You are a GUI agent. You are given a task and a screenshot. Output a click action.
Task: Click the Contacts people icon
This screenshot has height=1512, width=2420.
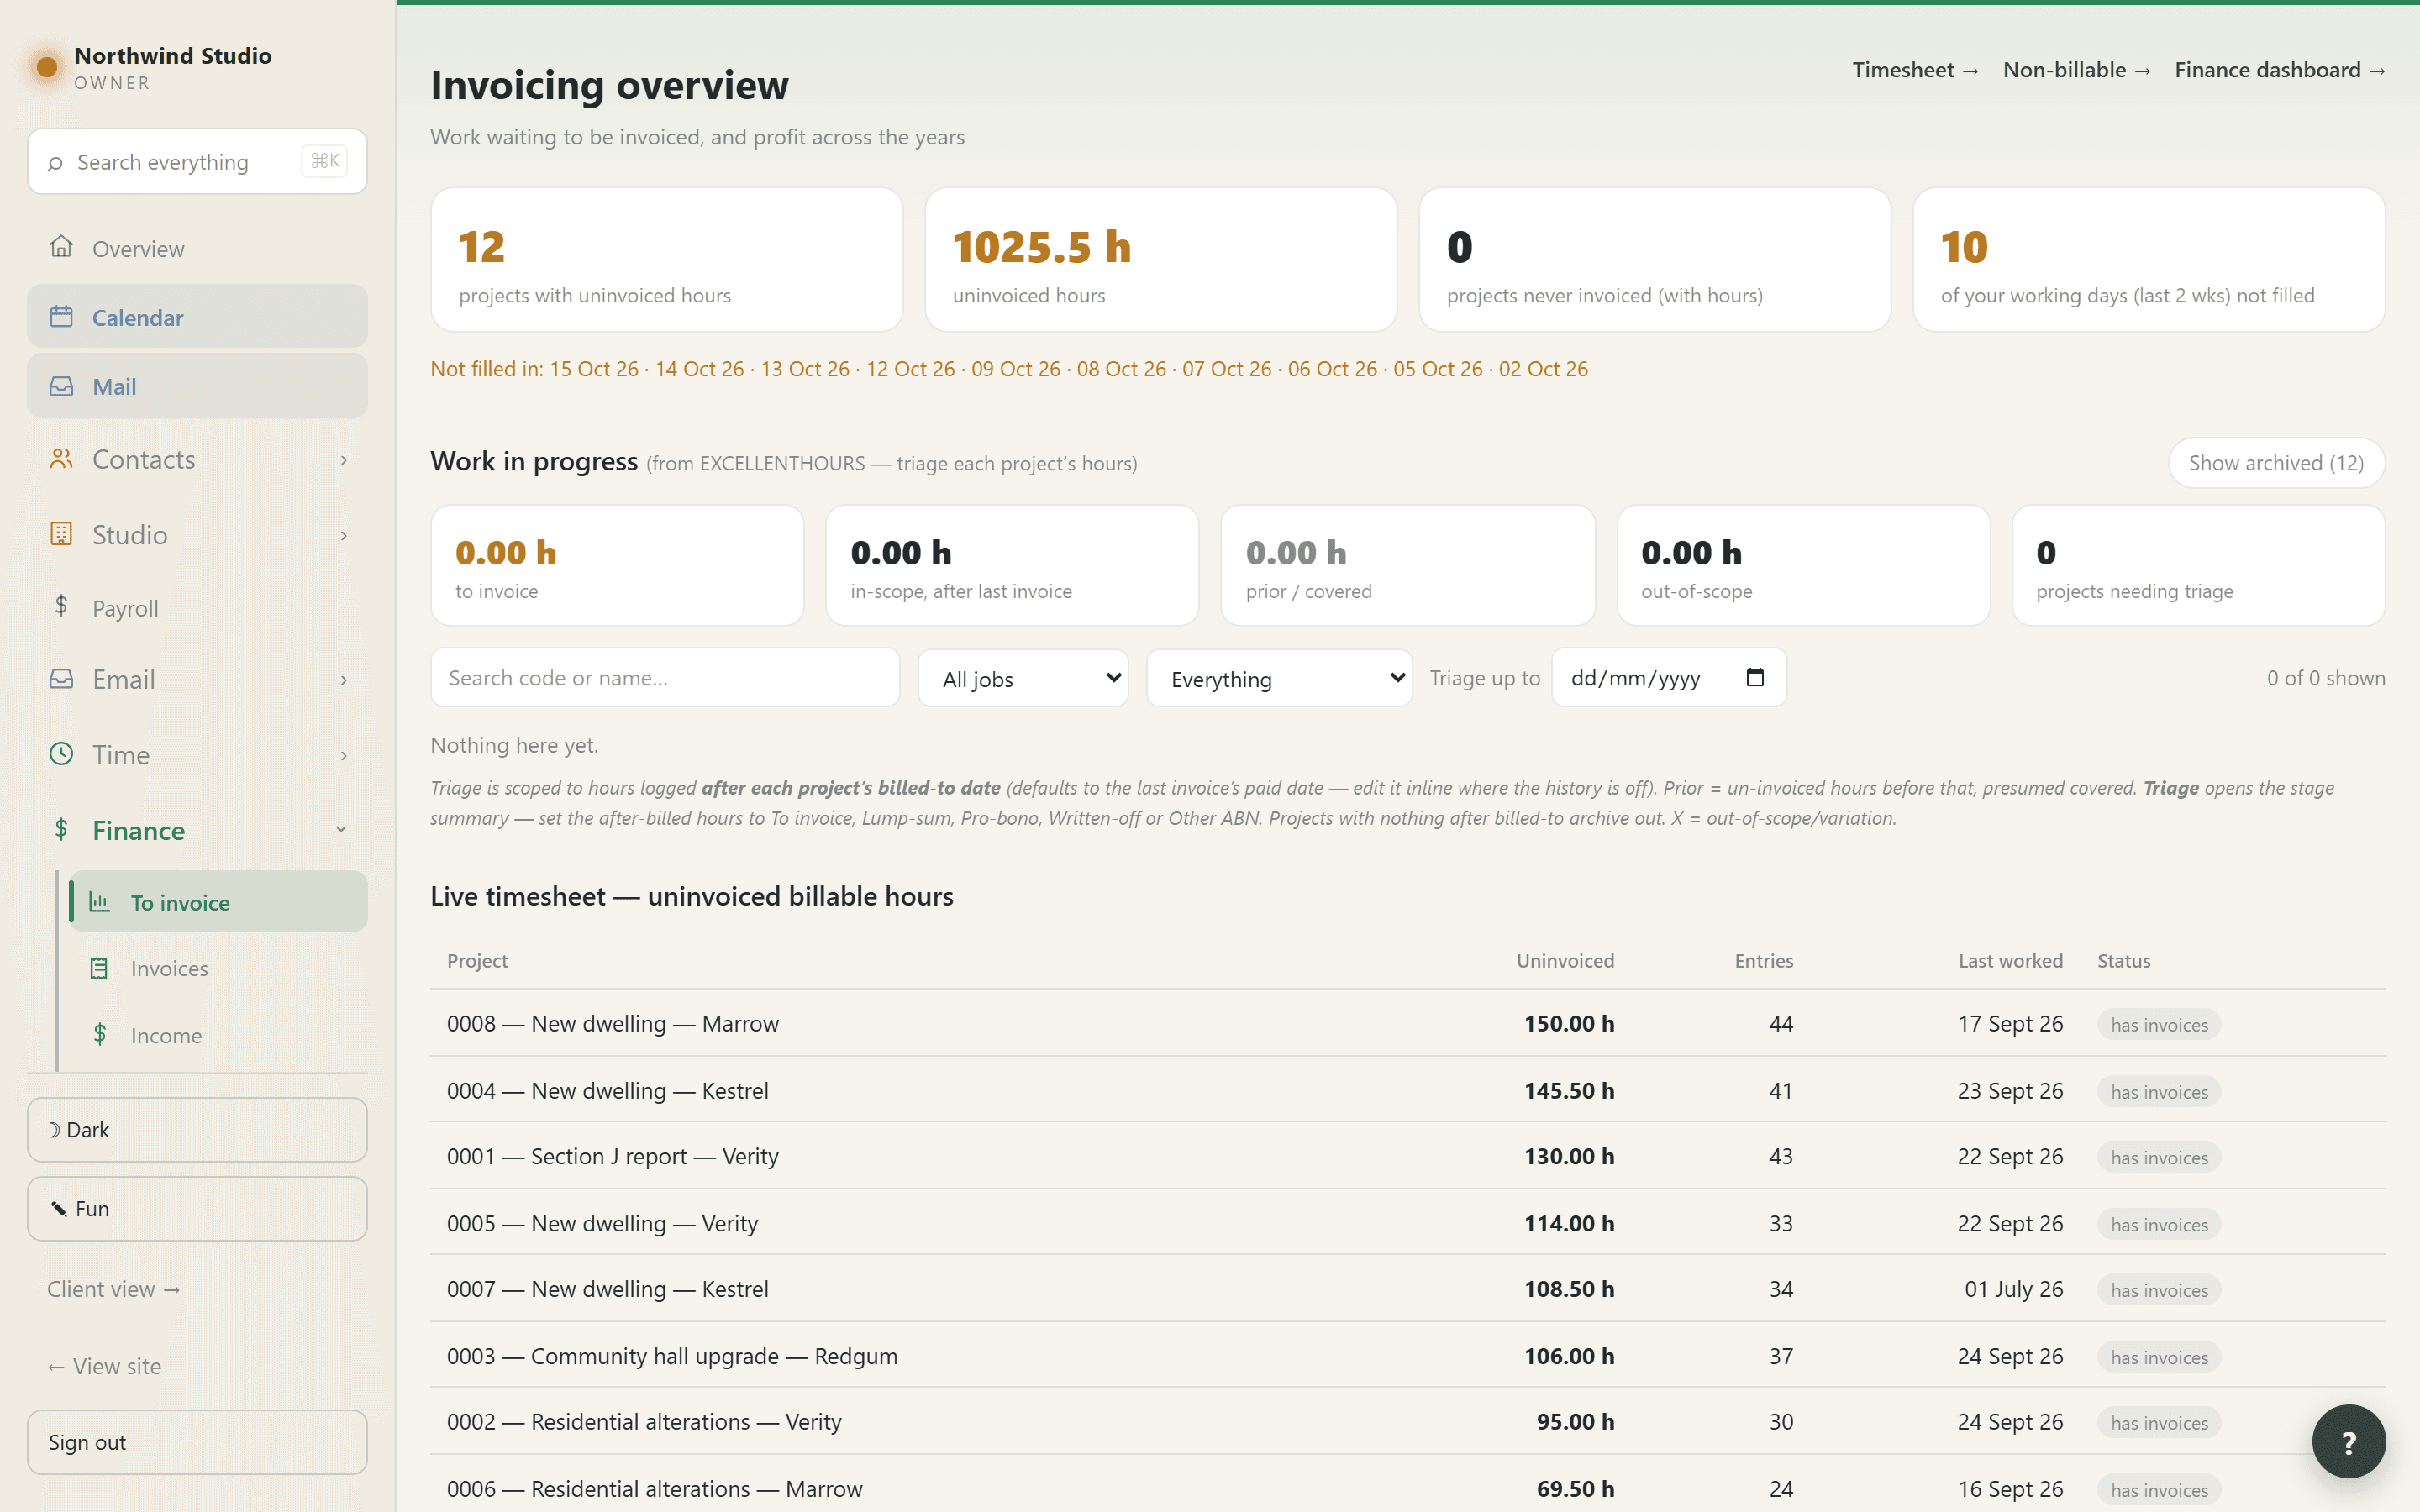click(61, 459)
